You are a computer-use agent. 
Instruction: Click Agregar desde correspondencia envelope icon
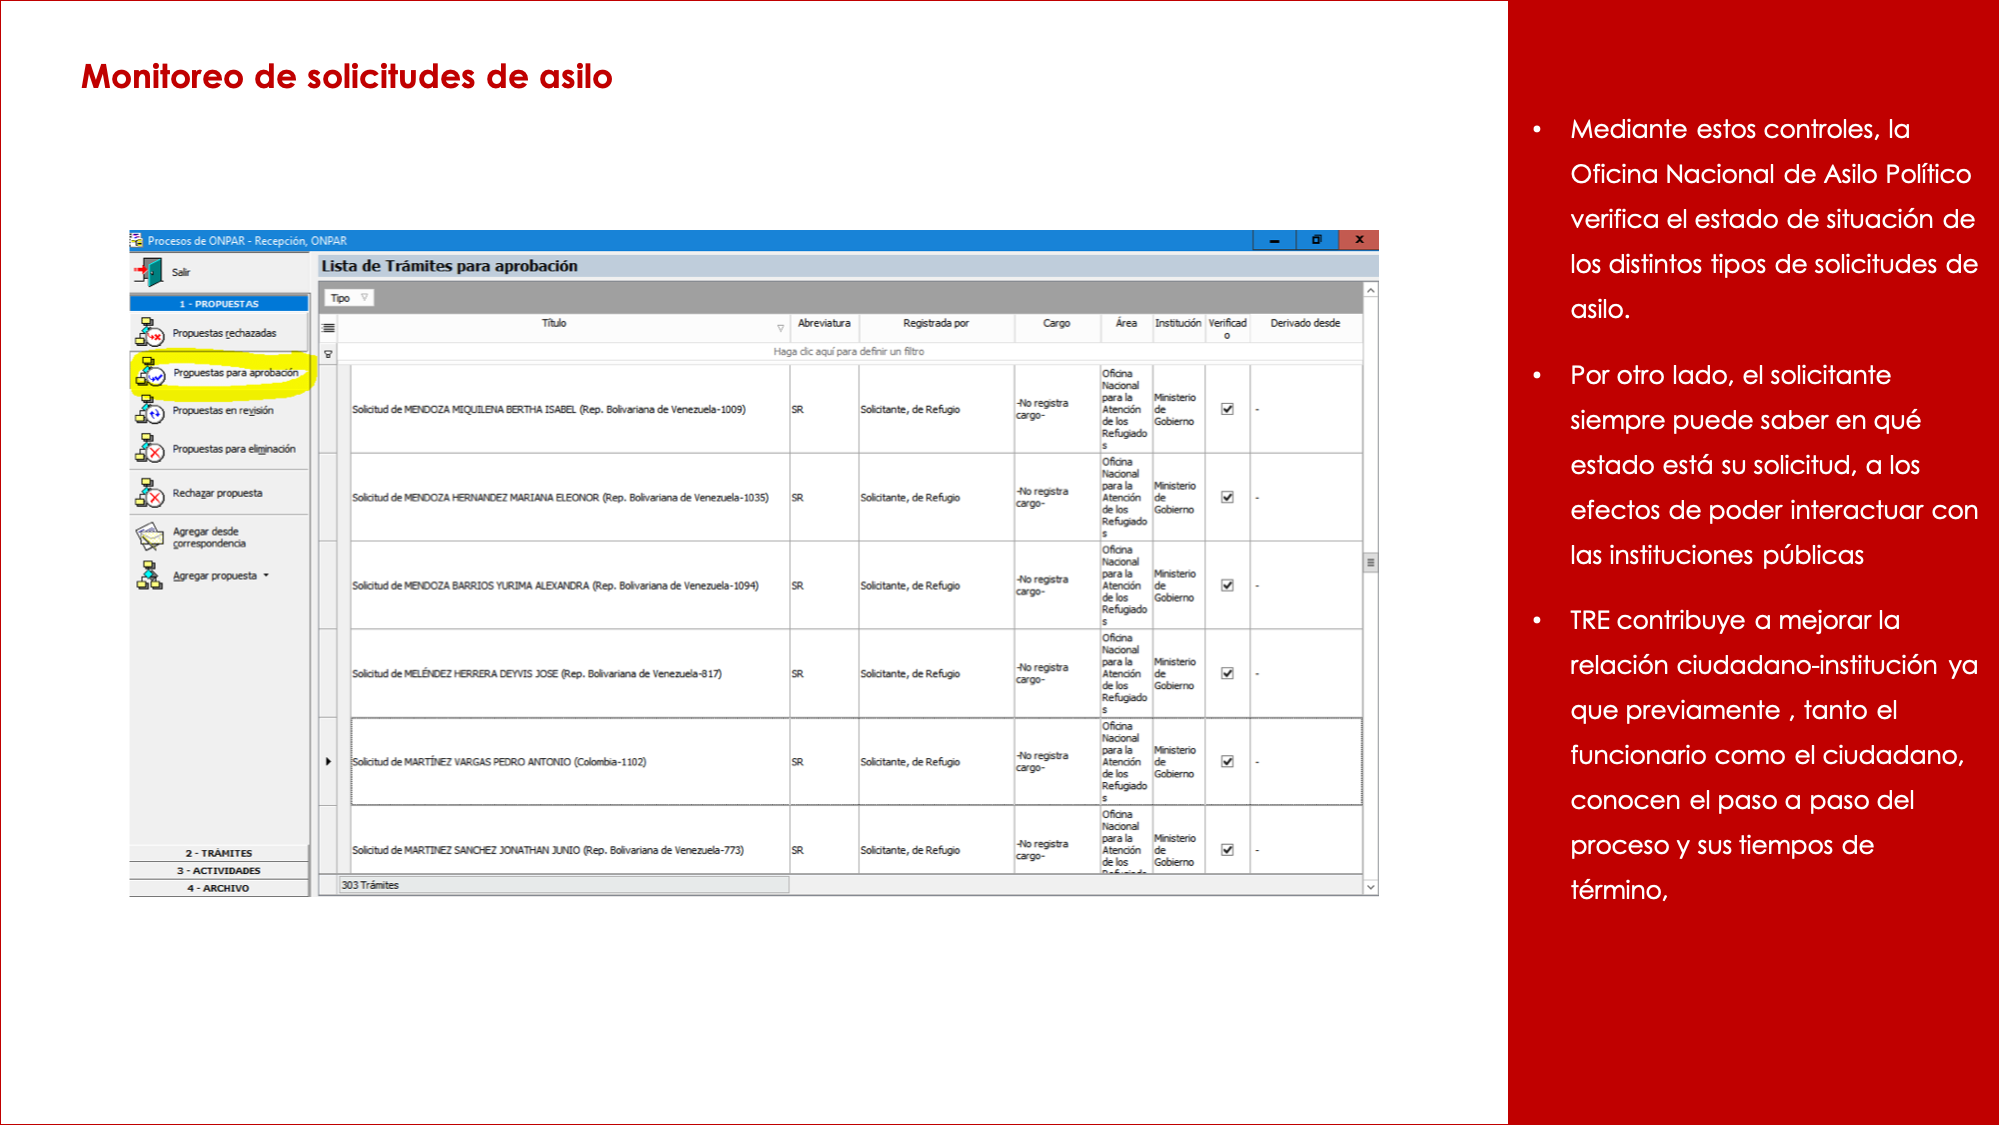coord(150,537)
